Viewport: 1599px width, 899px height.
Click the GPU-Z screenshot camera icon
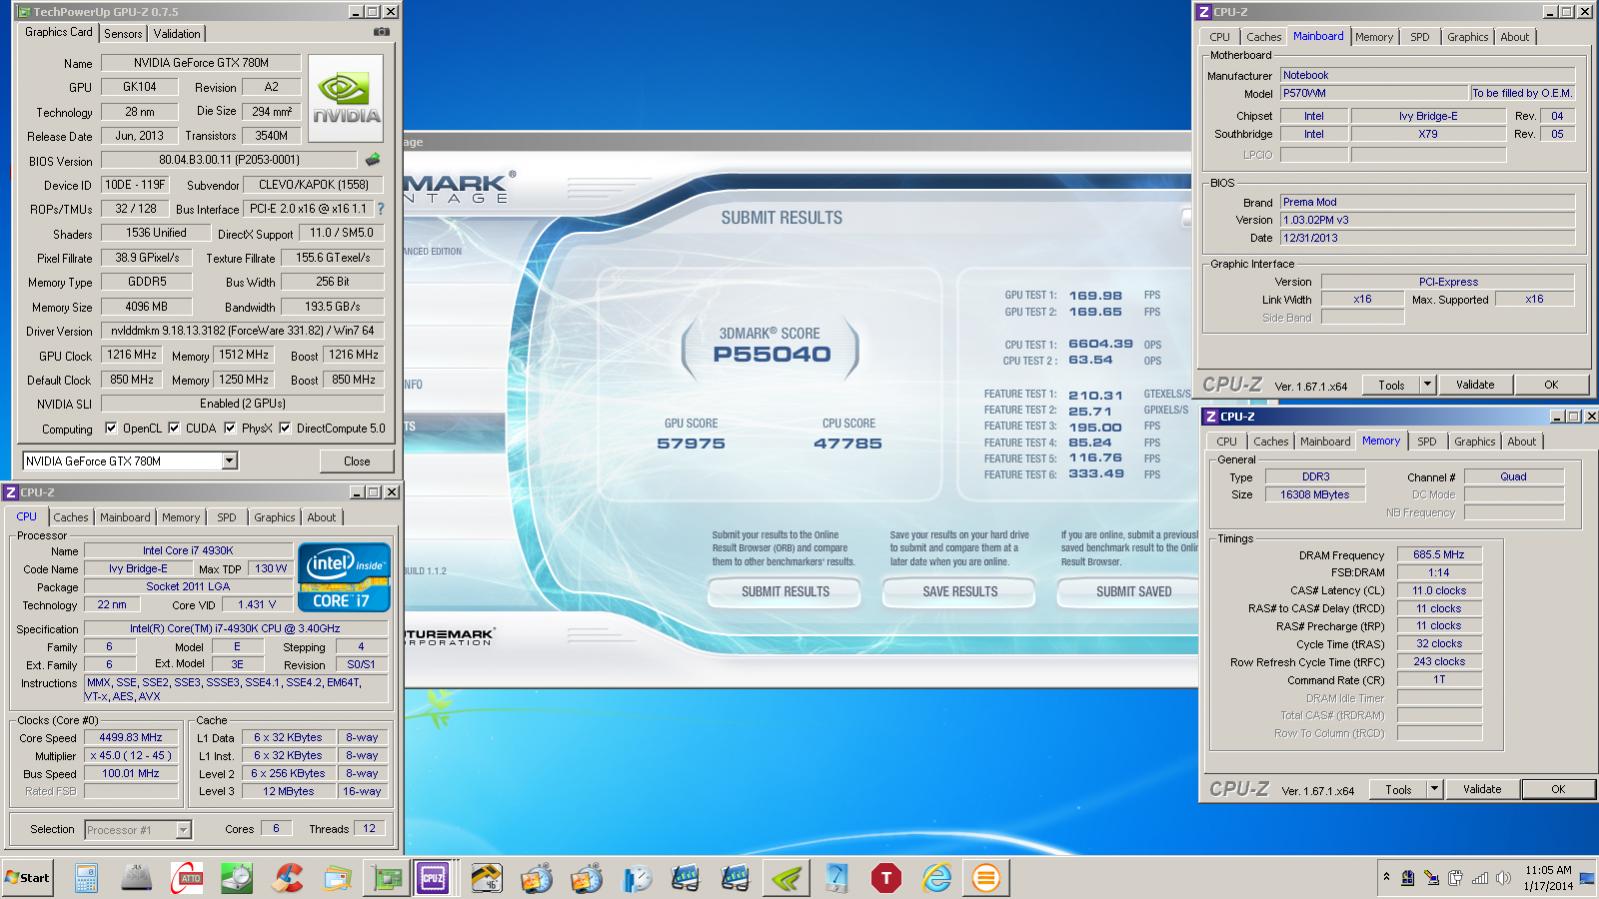381,32
